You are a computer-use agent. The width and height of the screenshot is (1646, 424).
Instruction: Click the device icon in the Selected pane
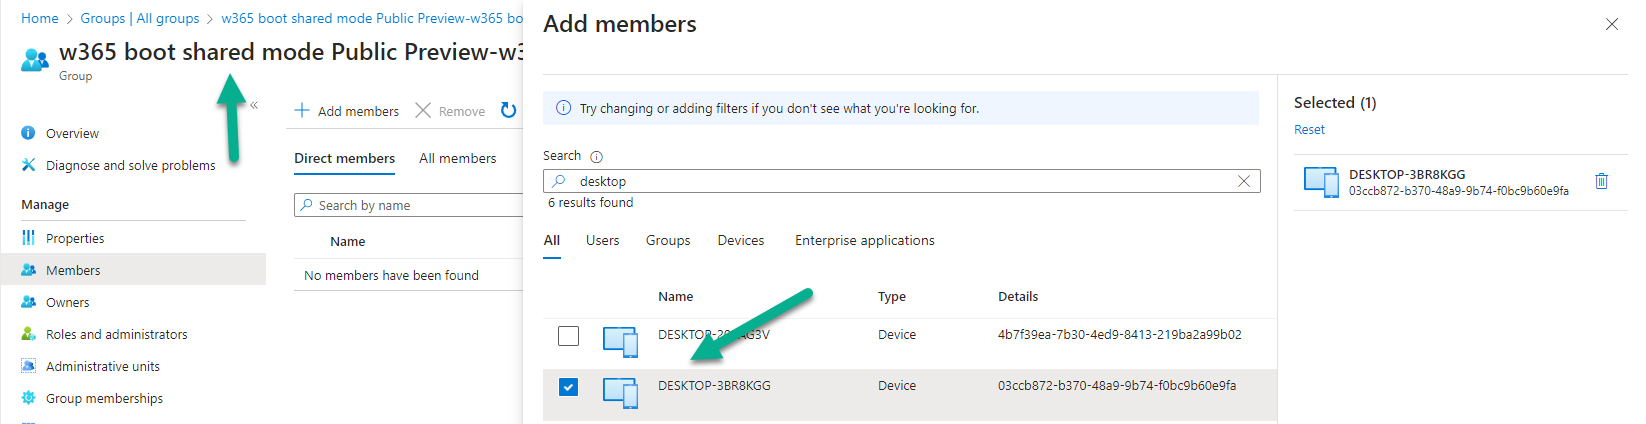1321,182
